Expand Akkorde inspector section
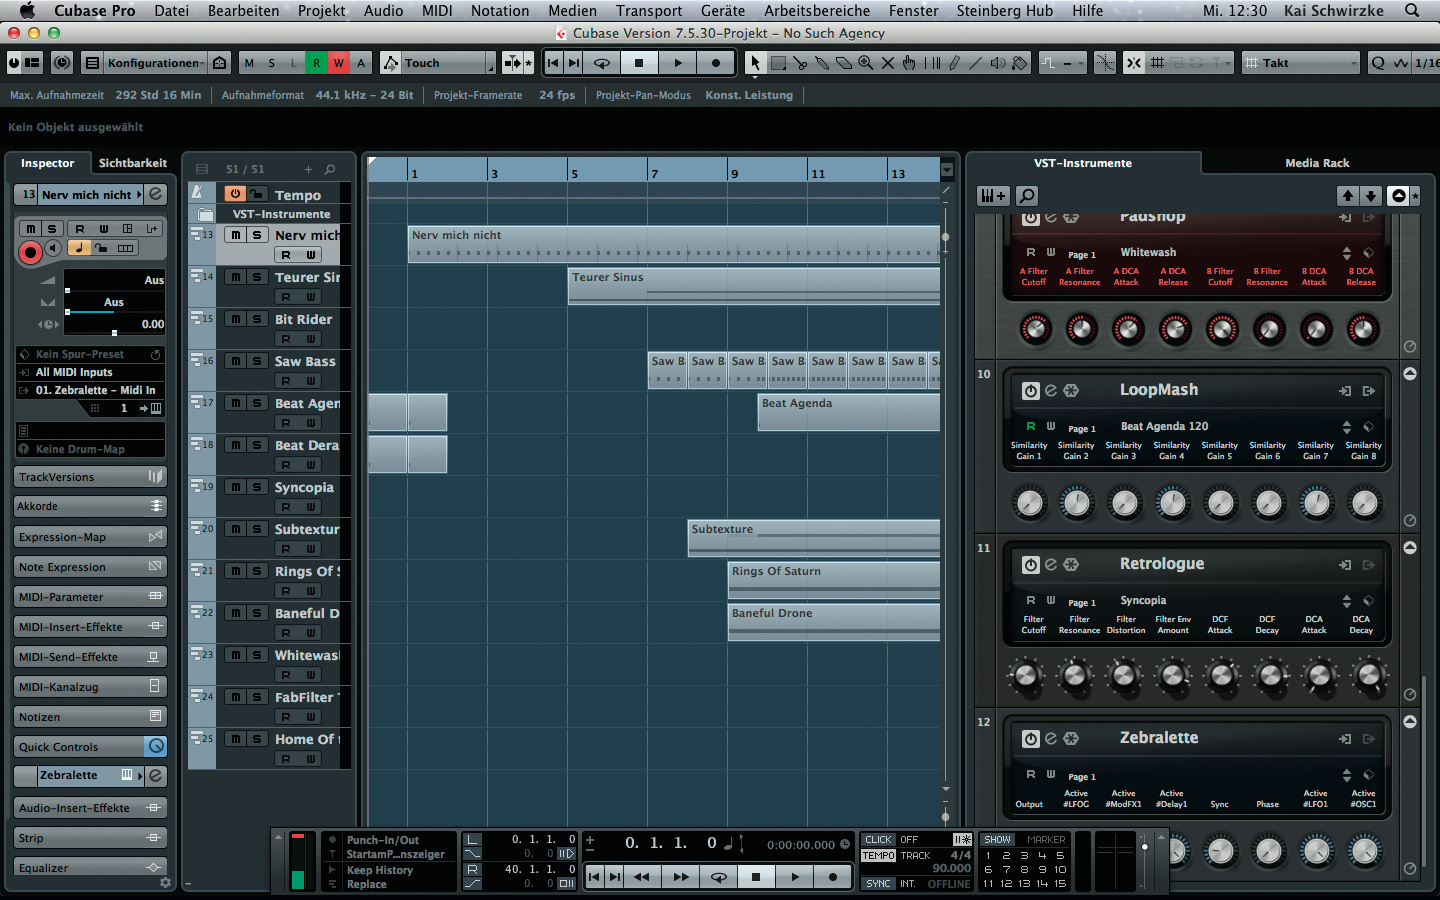 pos(89,506)
